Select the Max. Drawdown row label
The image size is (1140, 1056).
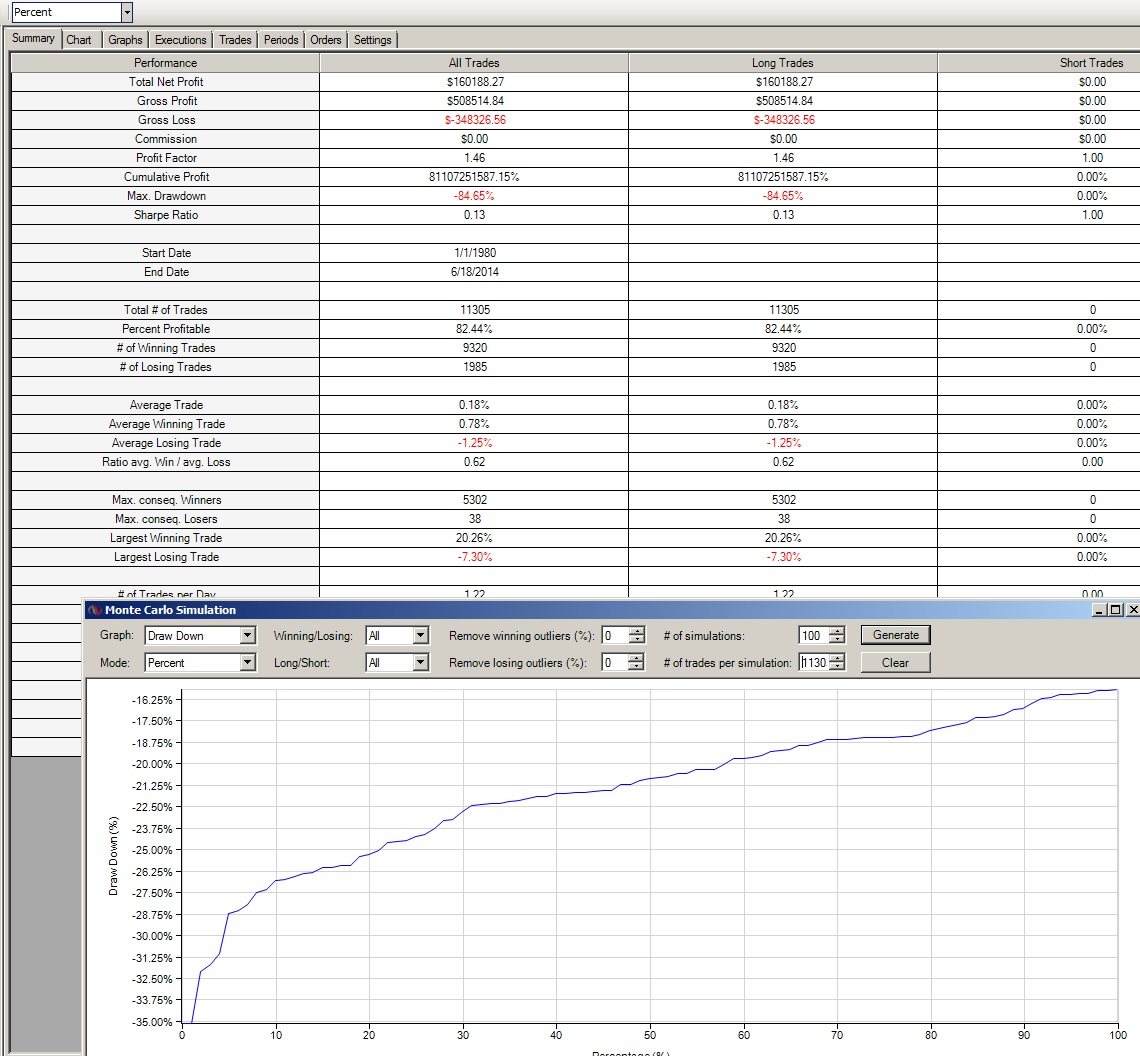click(166, 196)
